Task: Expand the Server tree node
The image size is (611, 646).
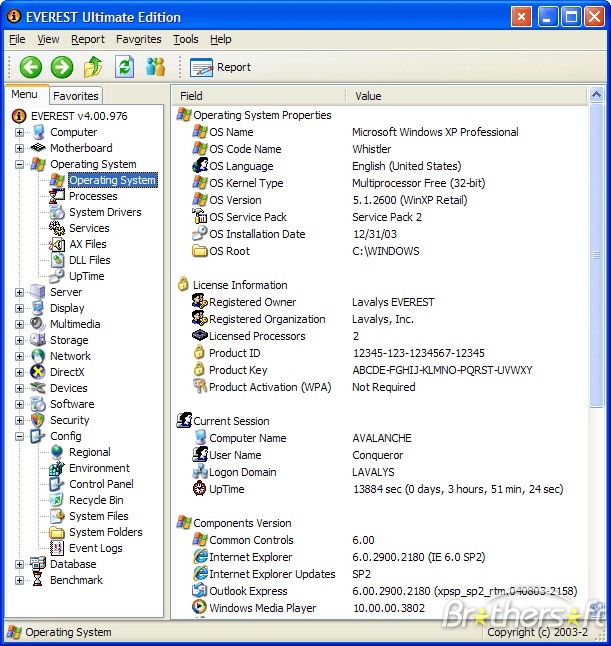Action: 19,292
